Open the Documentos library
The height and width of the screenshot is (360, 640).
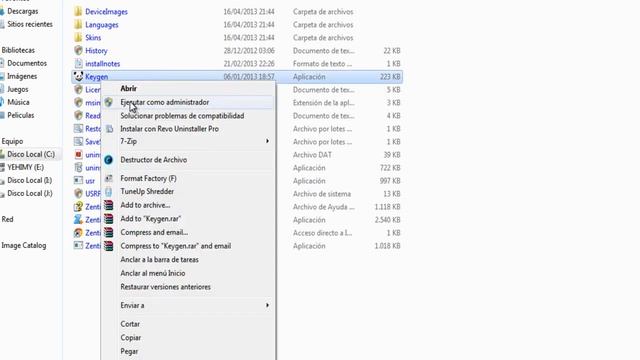point(27,63)
